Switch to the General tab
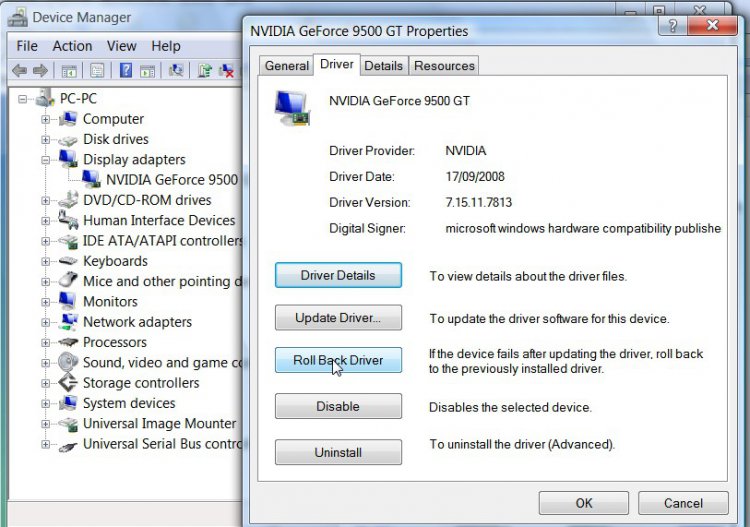This screenshot has width=750, height=527. pyautogui.click(x=287, y=66)
